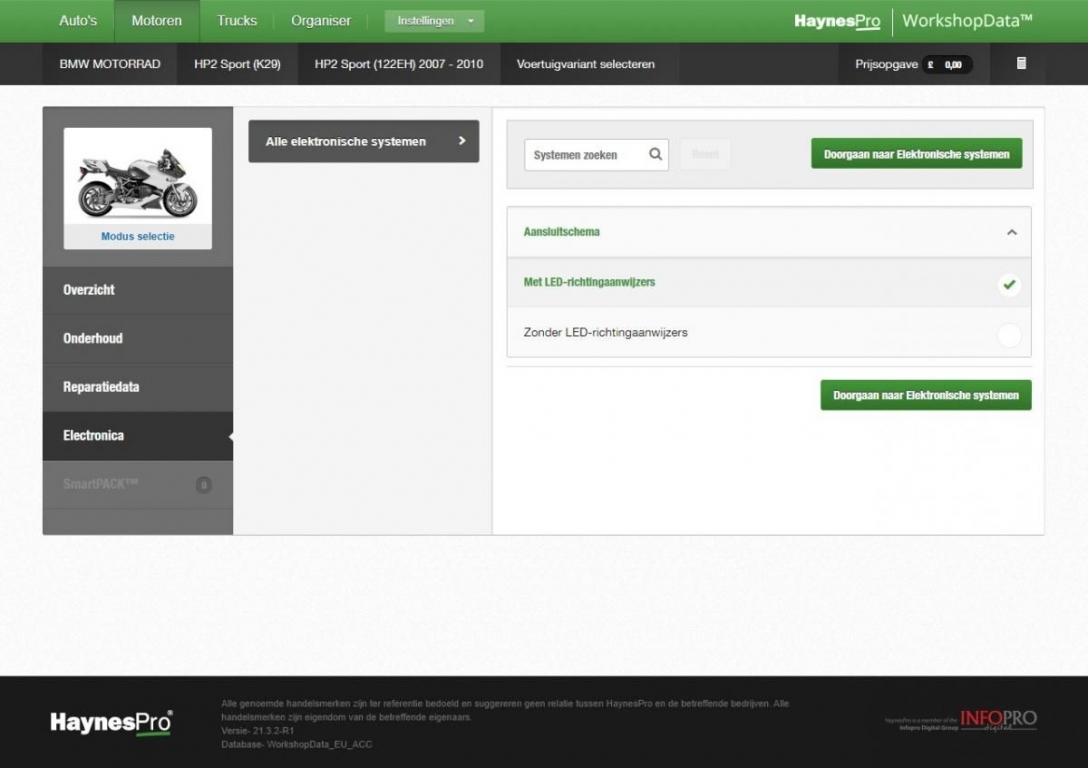Viewport: 1088px width, 768px height.
Task: Switch to the Trucks tab
Action: coord(237,21)
